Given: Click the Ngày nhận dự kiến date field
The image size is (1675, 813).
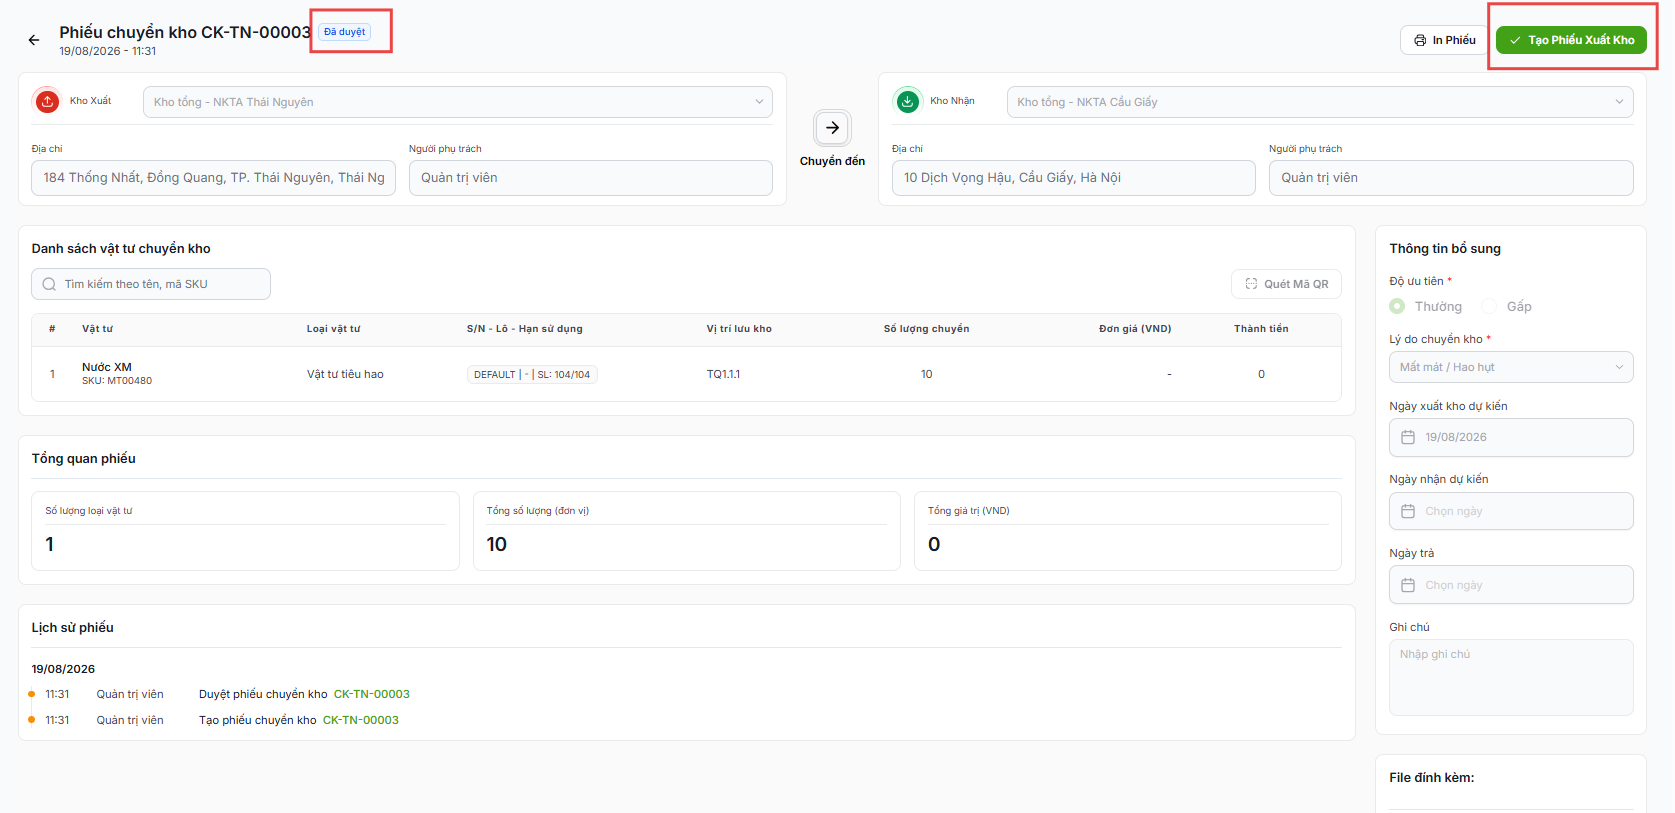Looking at the screenshot, I should pyautogui.click(x=1511, y=511).
